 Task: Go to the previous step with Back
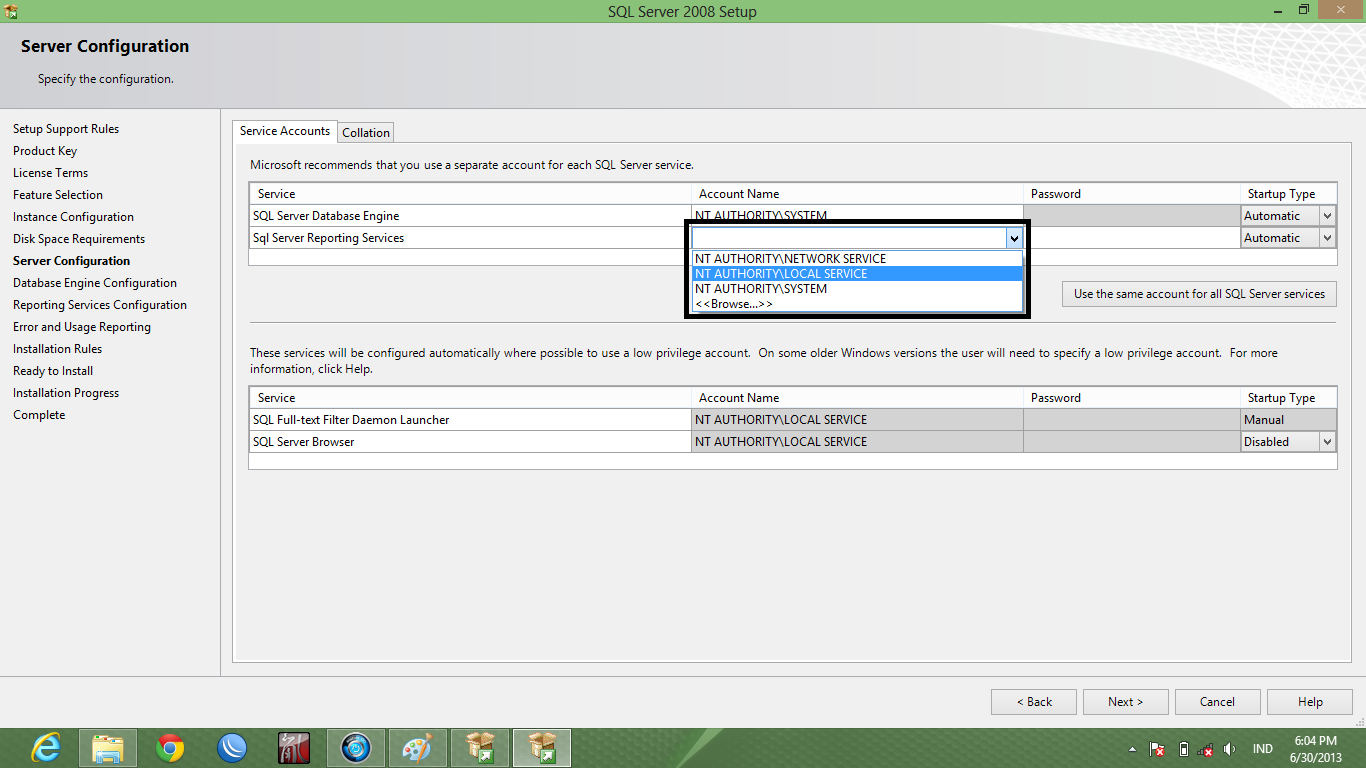[x=1034, y=702]
